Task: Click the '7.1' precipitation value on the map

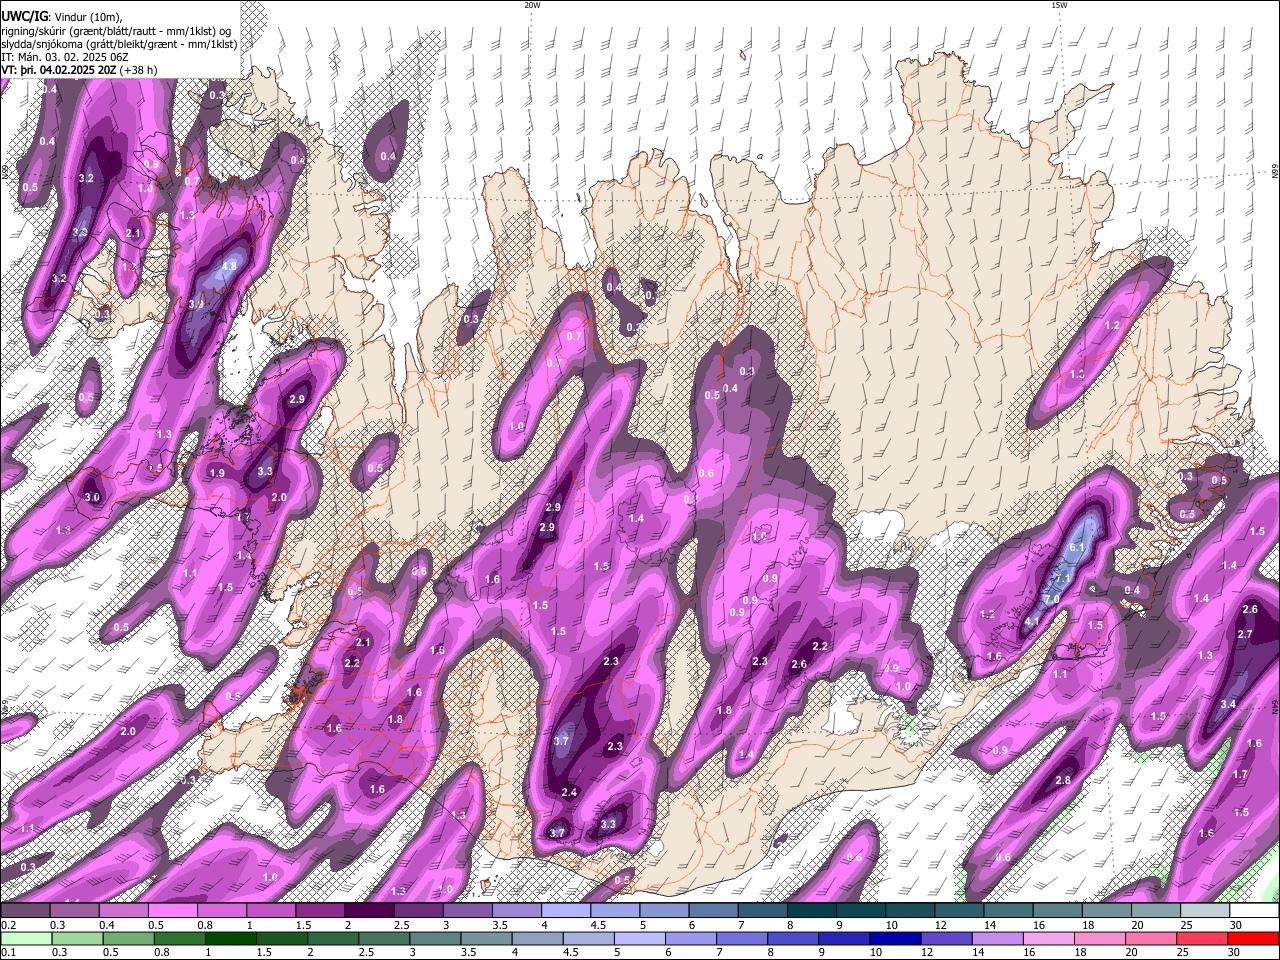Action: click(1064, 579)
